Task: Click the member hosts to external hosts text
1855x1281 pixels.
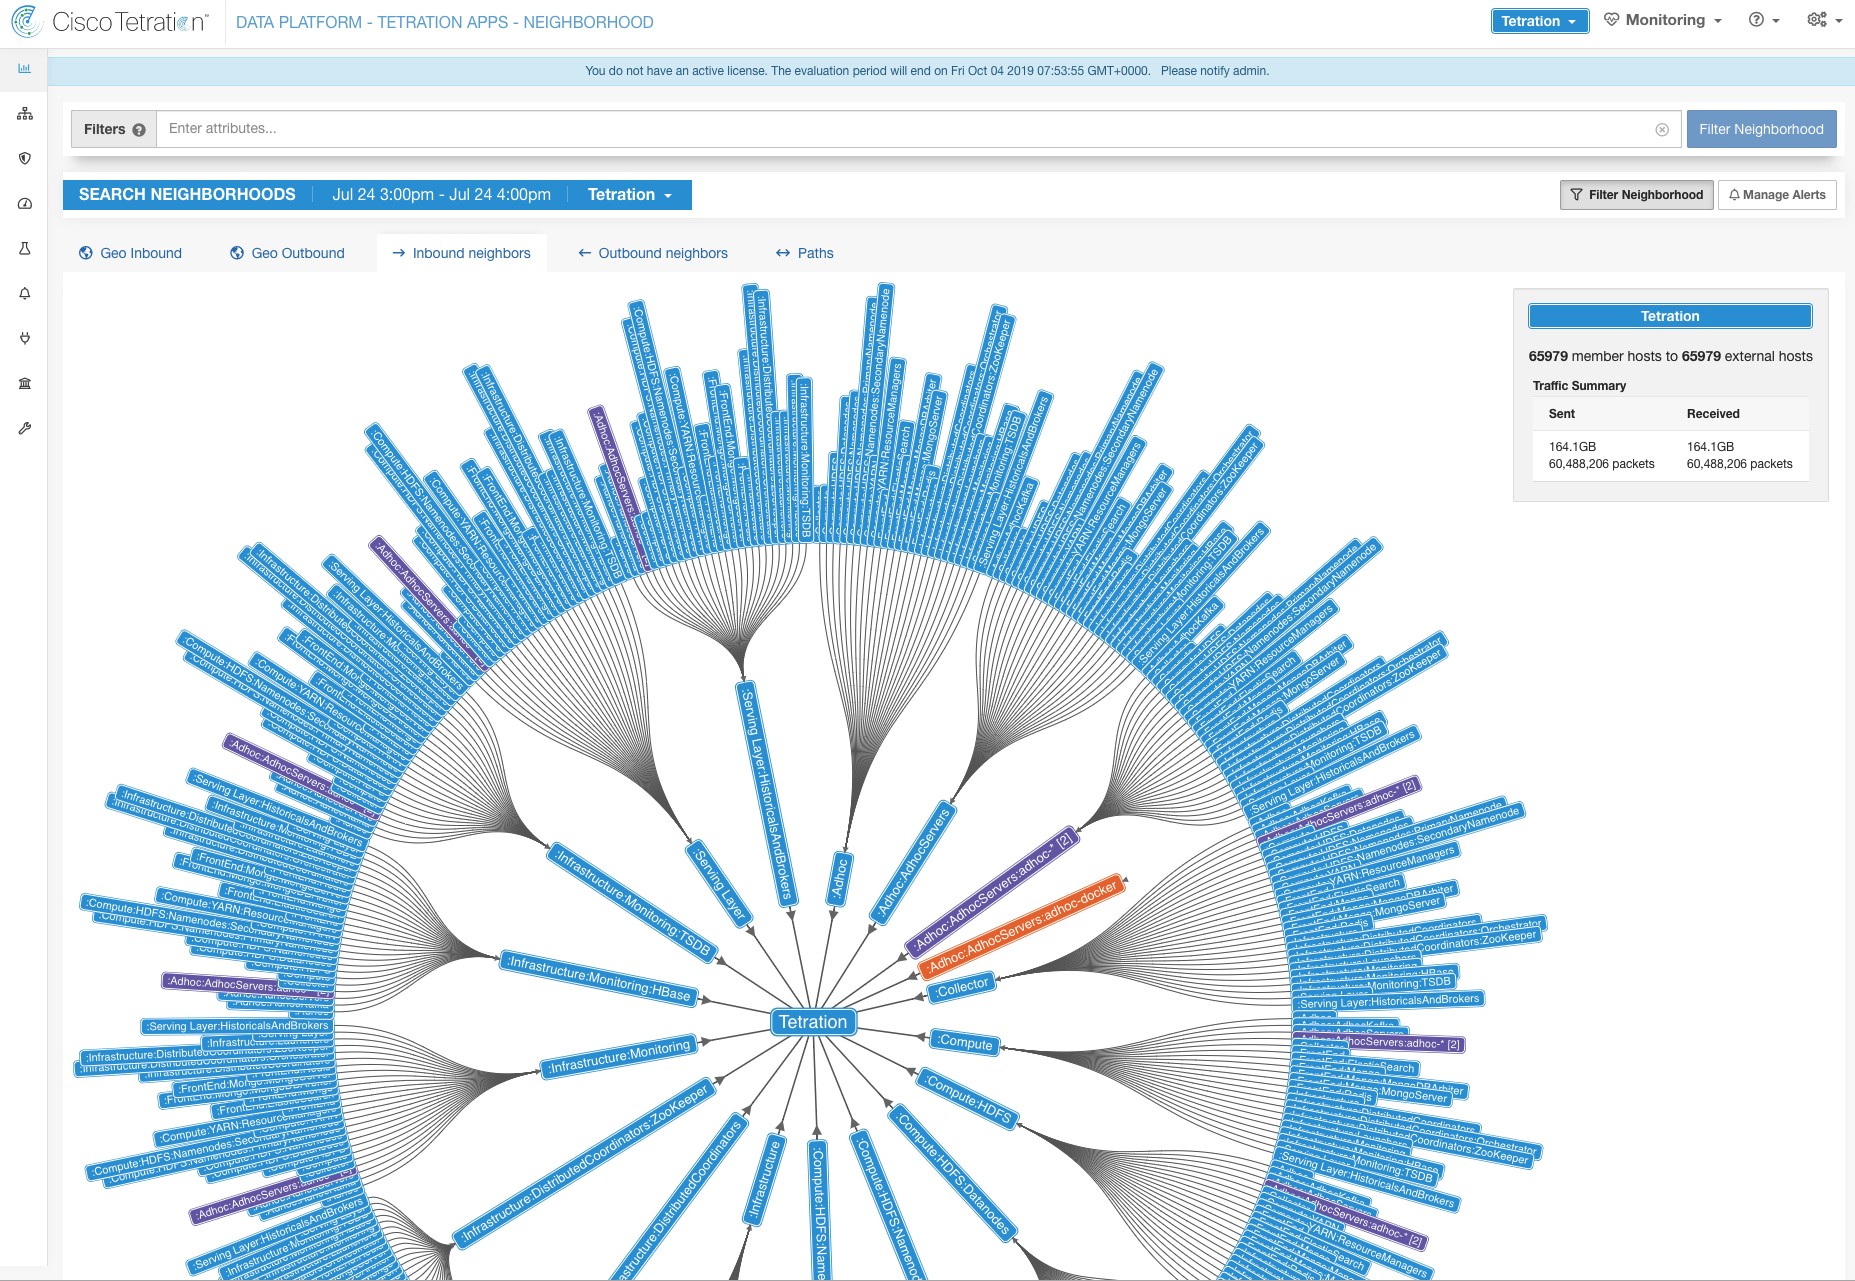Action: pyautogui.click(x=1670, y=356)
